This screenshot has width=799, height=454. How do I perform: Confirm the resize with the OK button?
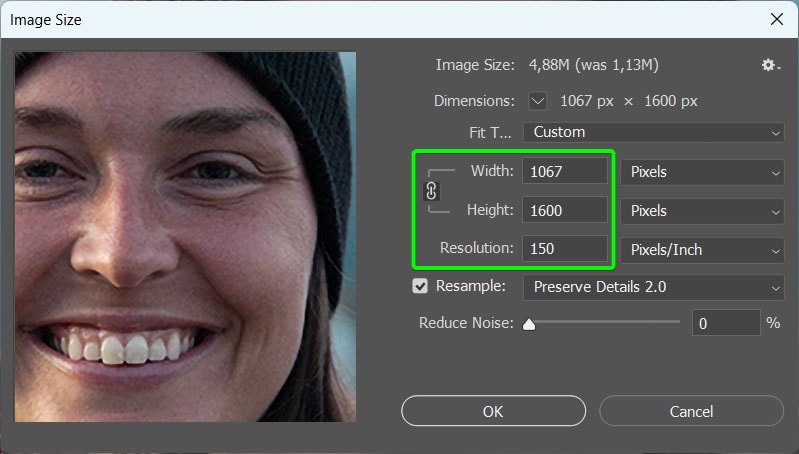[x=492, y=411]
